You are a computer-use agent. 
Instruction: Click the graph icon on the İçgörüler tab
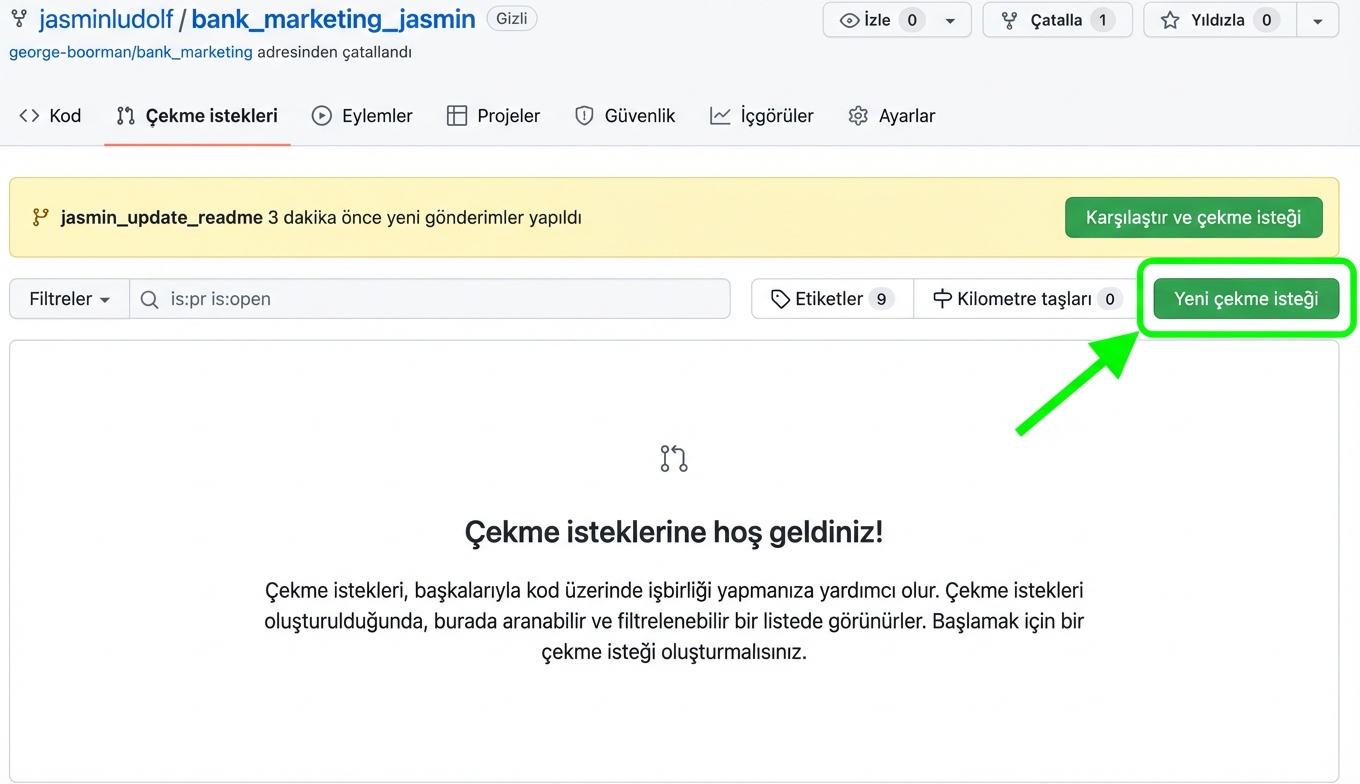click(x=720, y=115)
